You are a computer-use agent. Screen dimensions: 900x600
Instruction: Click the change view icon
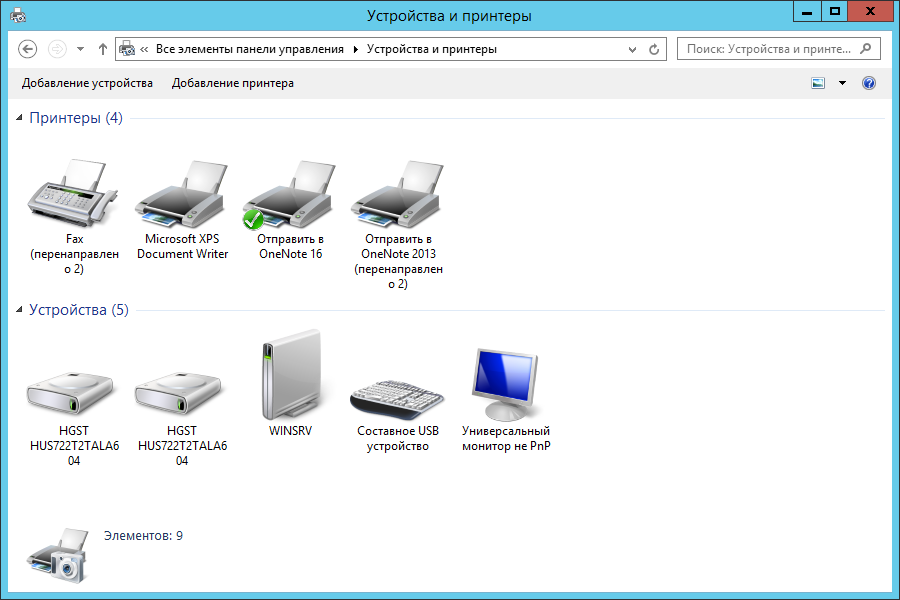818,83
